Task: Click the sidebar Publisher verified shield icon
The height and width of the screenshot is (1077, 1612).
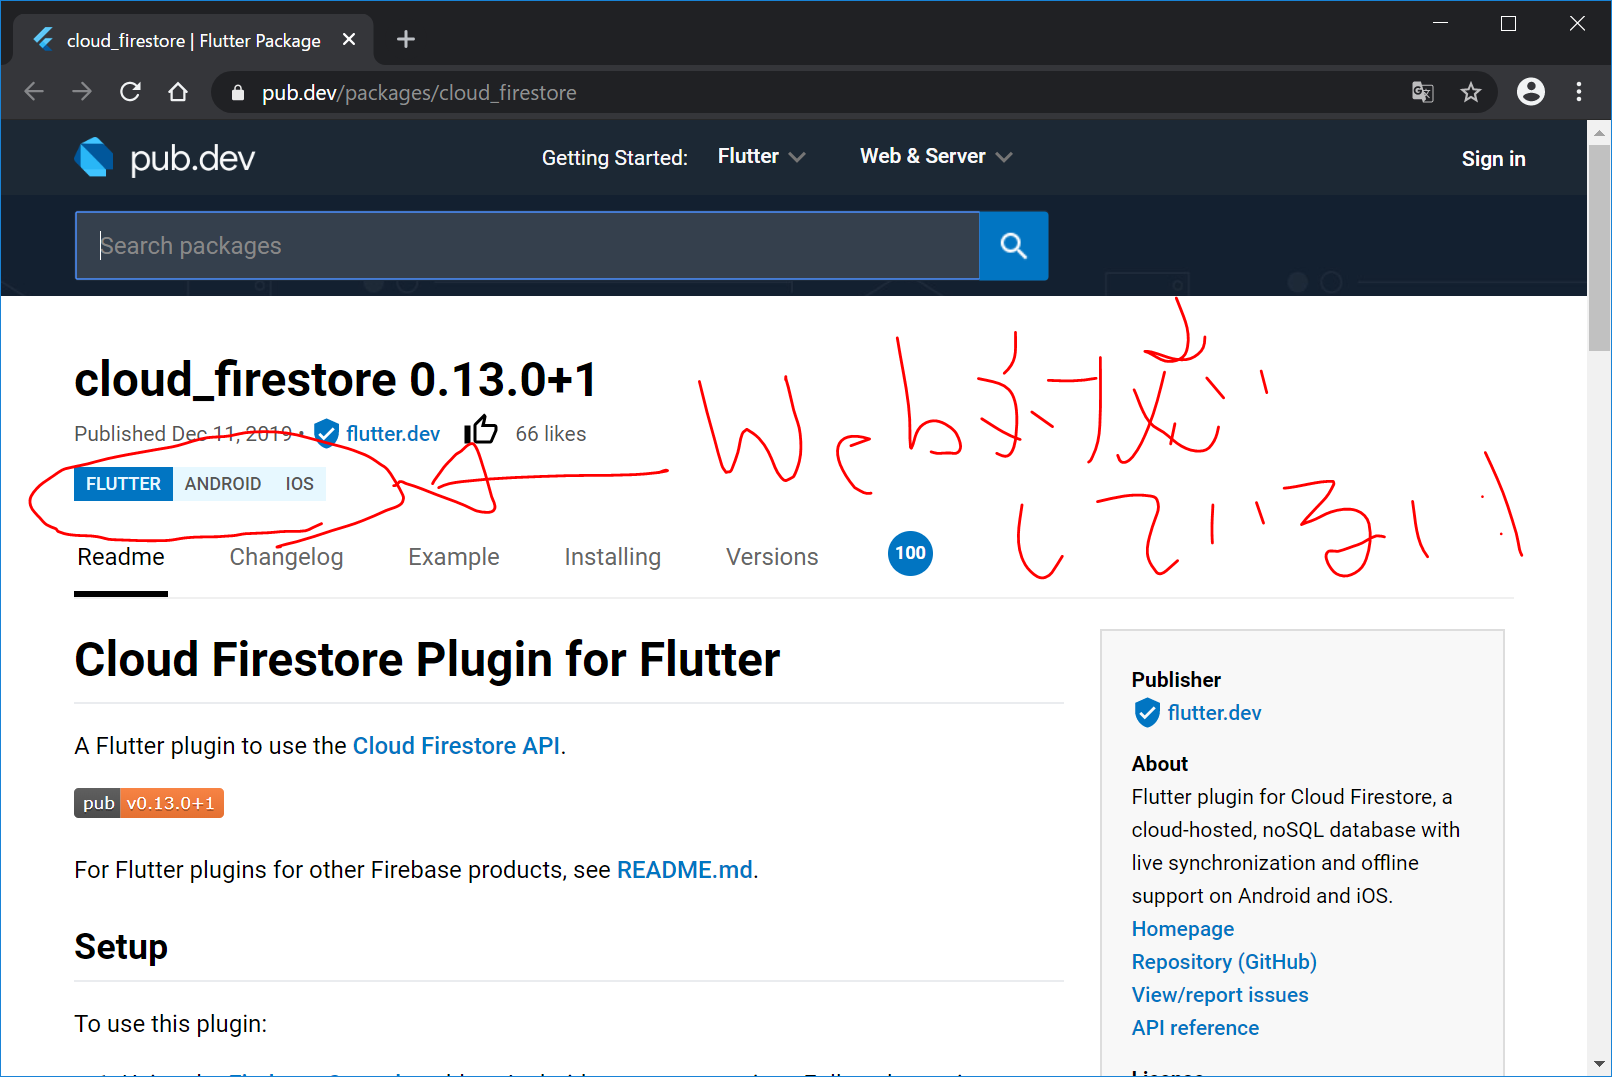Action: click(1146, 713)
